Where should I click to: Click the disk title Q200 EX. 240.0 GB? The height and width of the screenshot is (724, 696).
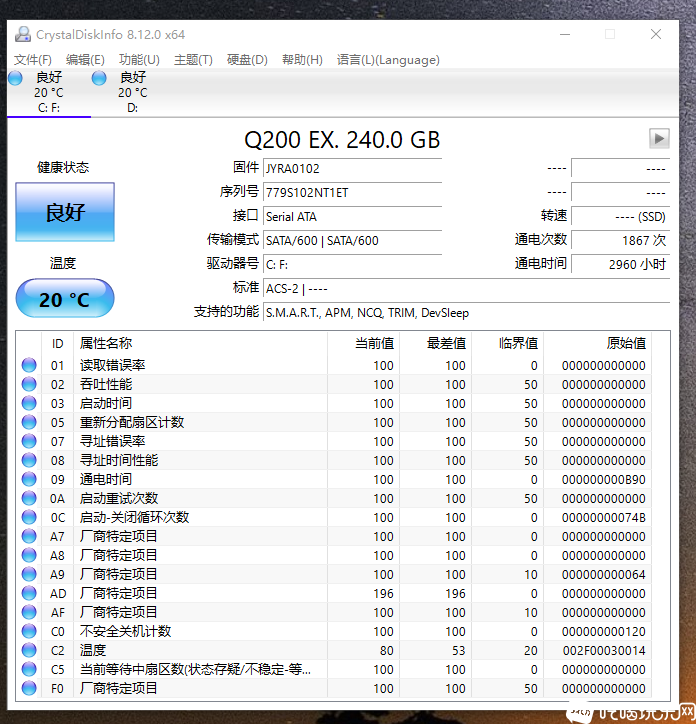342,139
